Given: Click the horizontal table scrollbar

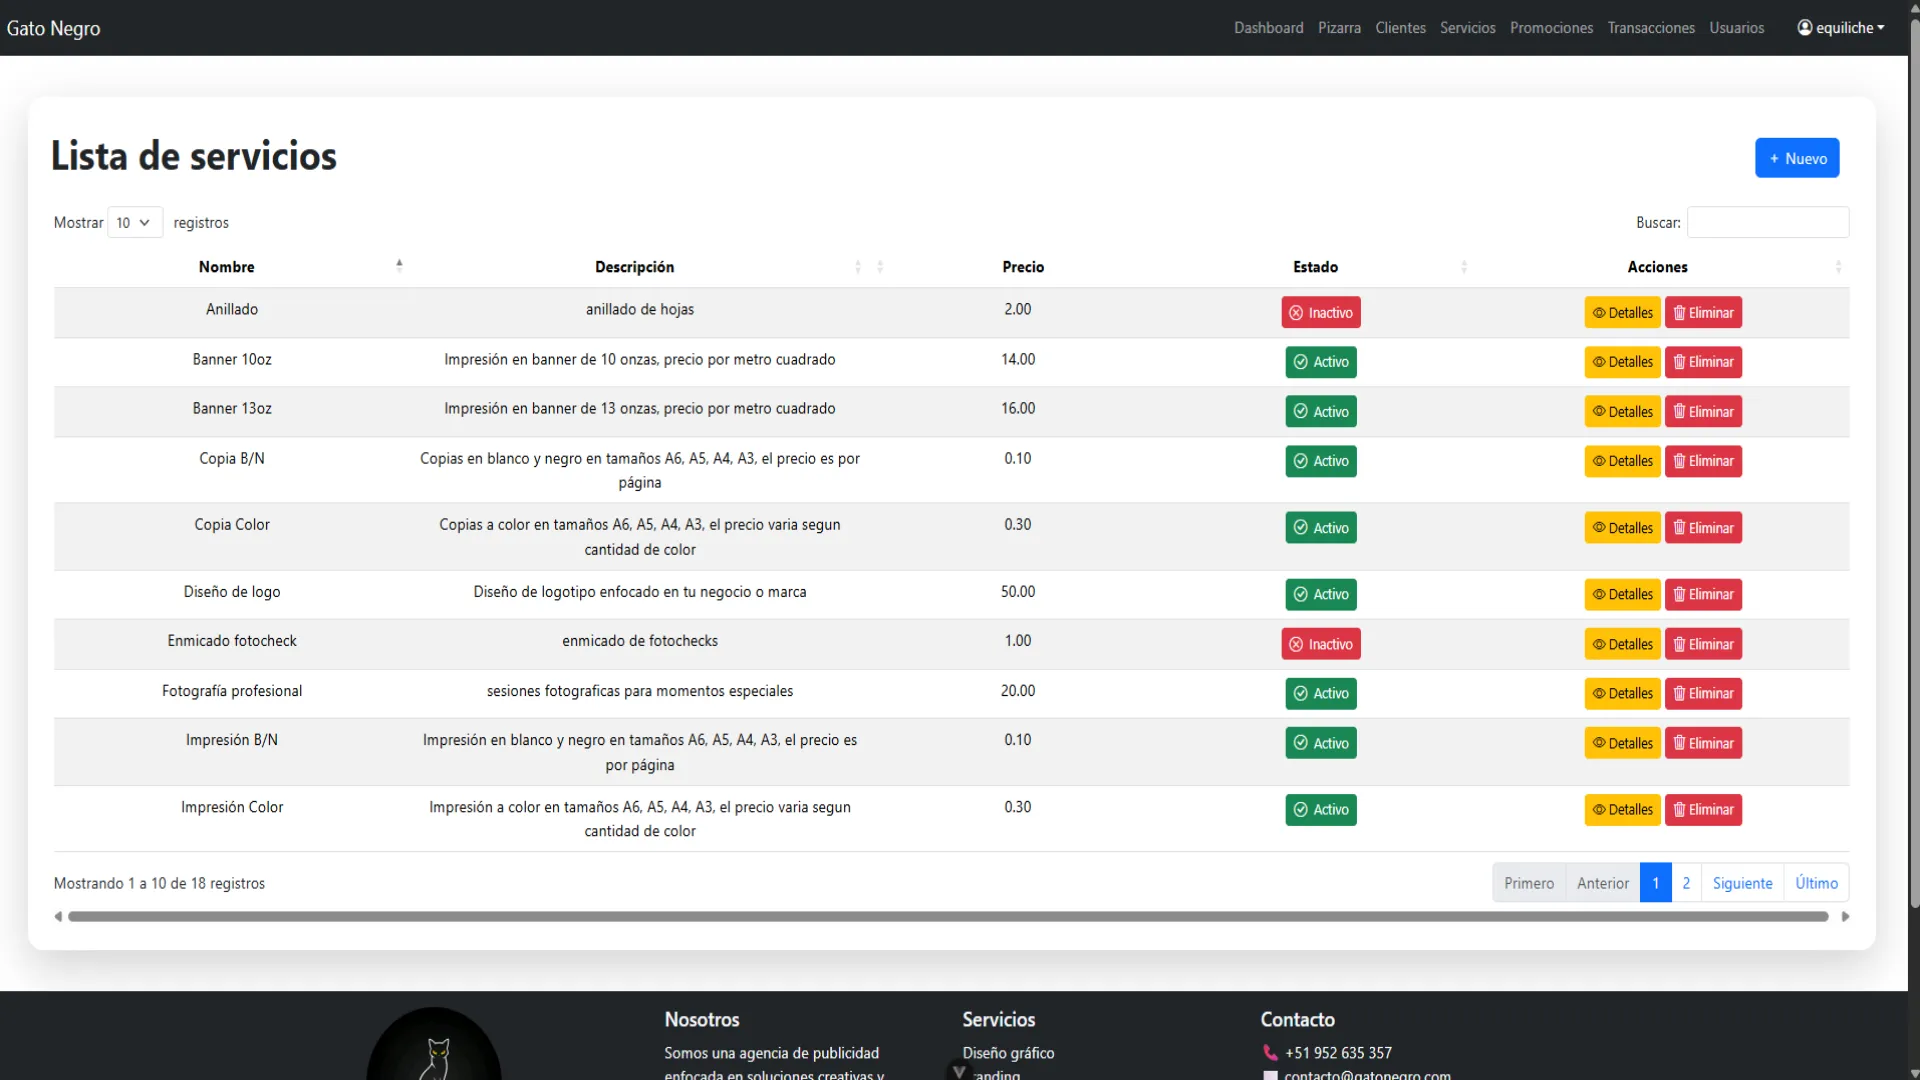Looking at the screenshot, I should (x=948, y=916).
